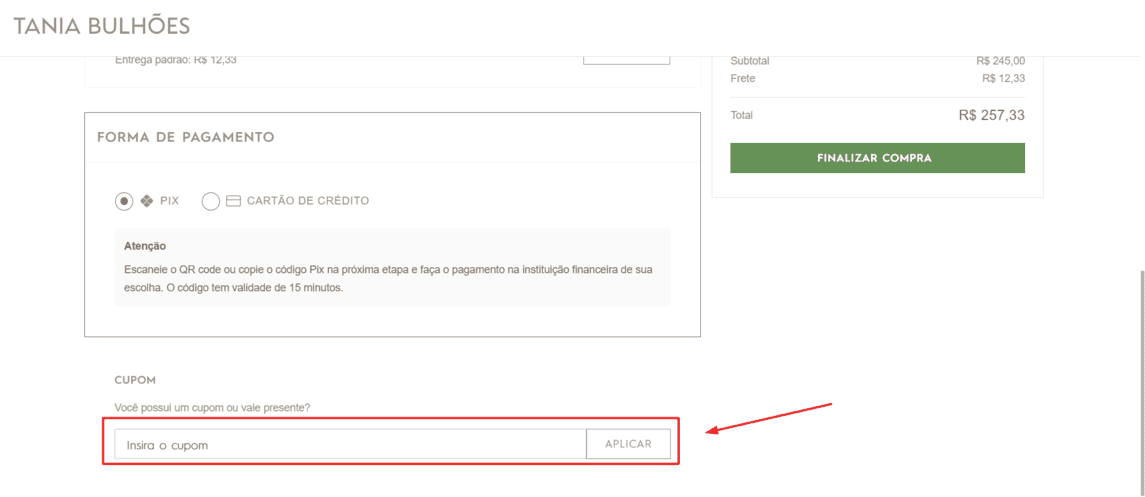Click the QR code instructions paragraph
Image resolution: width=1145 pixels, height=497 pixels.
[x=388, y=278]
